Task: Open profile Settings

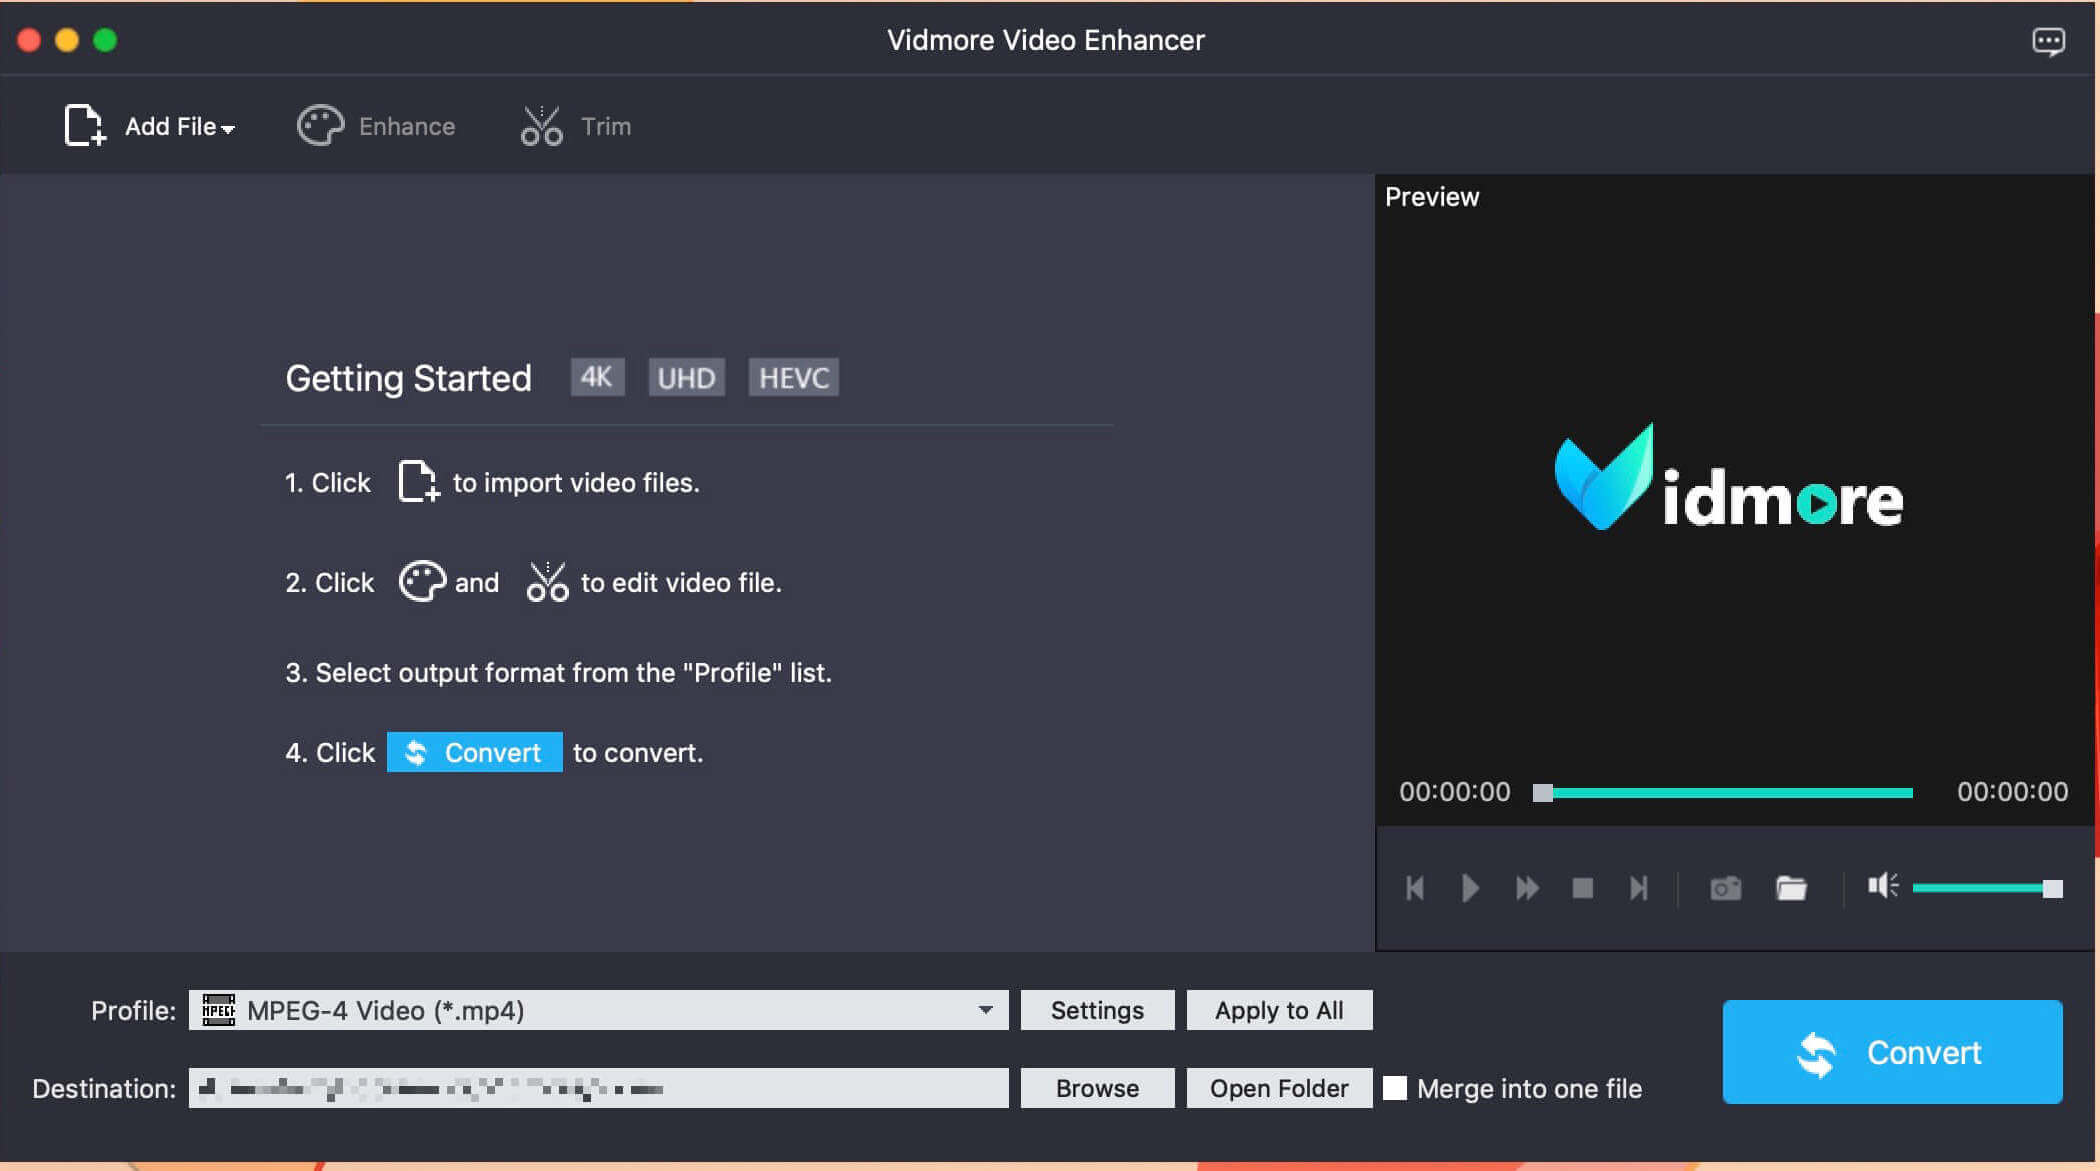Action: tap(1097, 1010)
